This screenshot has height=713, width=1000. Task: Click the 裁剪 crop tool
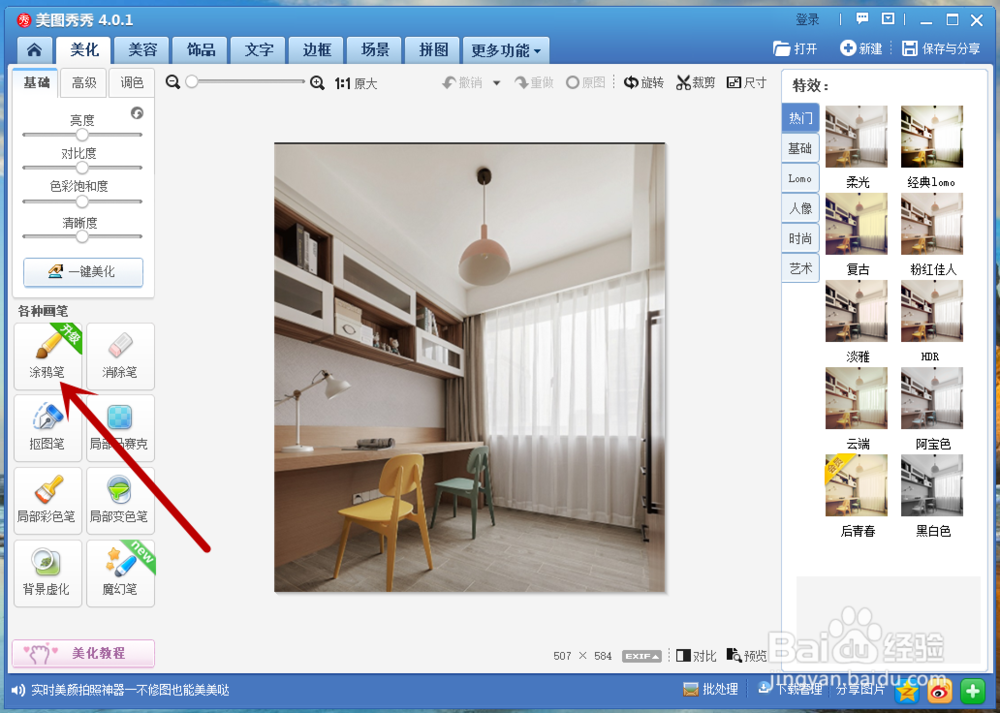point(696,82)
